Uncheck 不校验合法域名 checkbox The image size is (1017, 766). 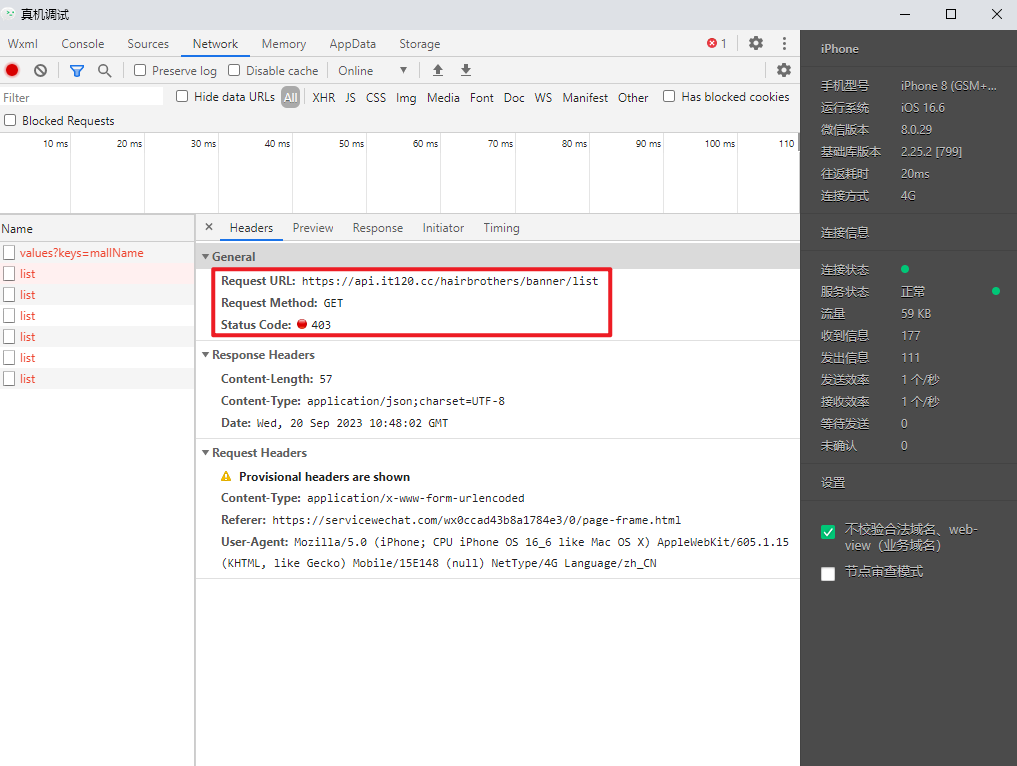pyautogui.click(x=828, y=532)
